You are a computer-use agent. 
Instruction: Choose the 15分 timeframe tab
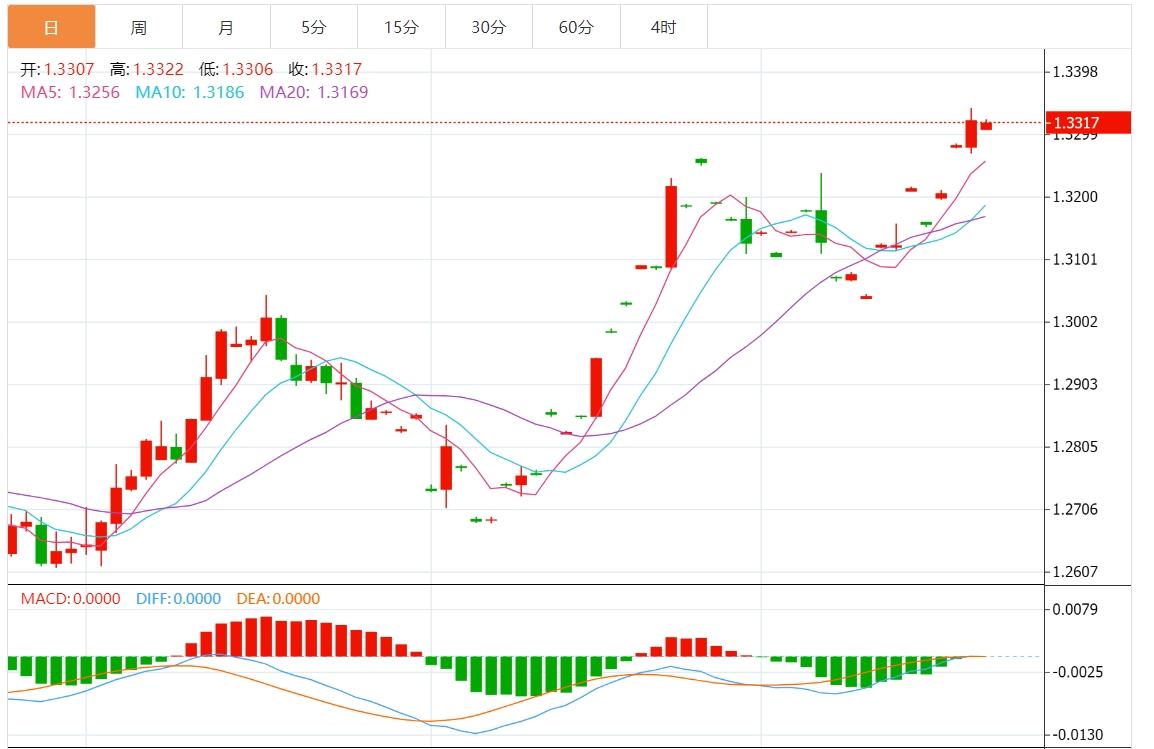click(x=401, y=27)
